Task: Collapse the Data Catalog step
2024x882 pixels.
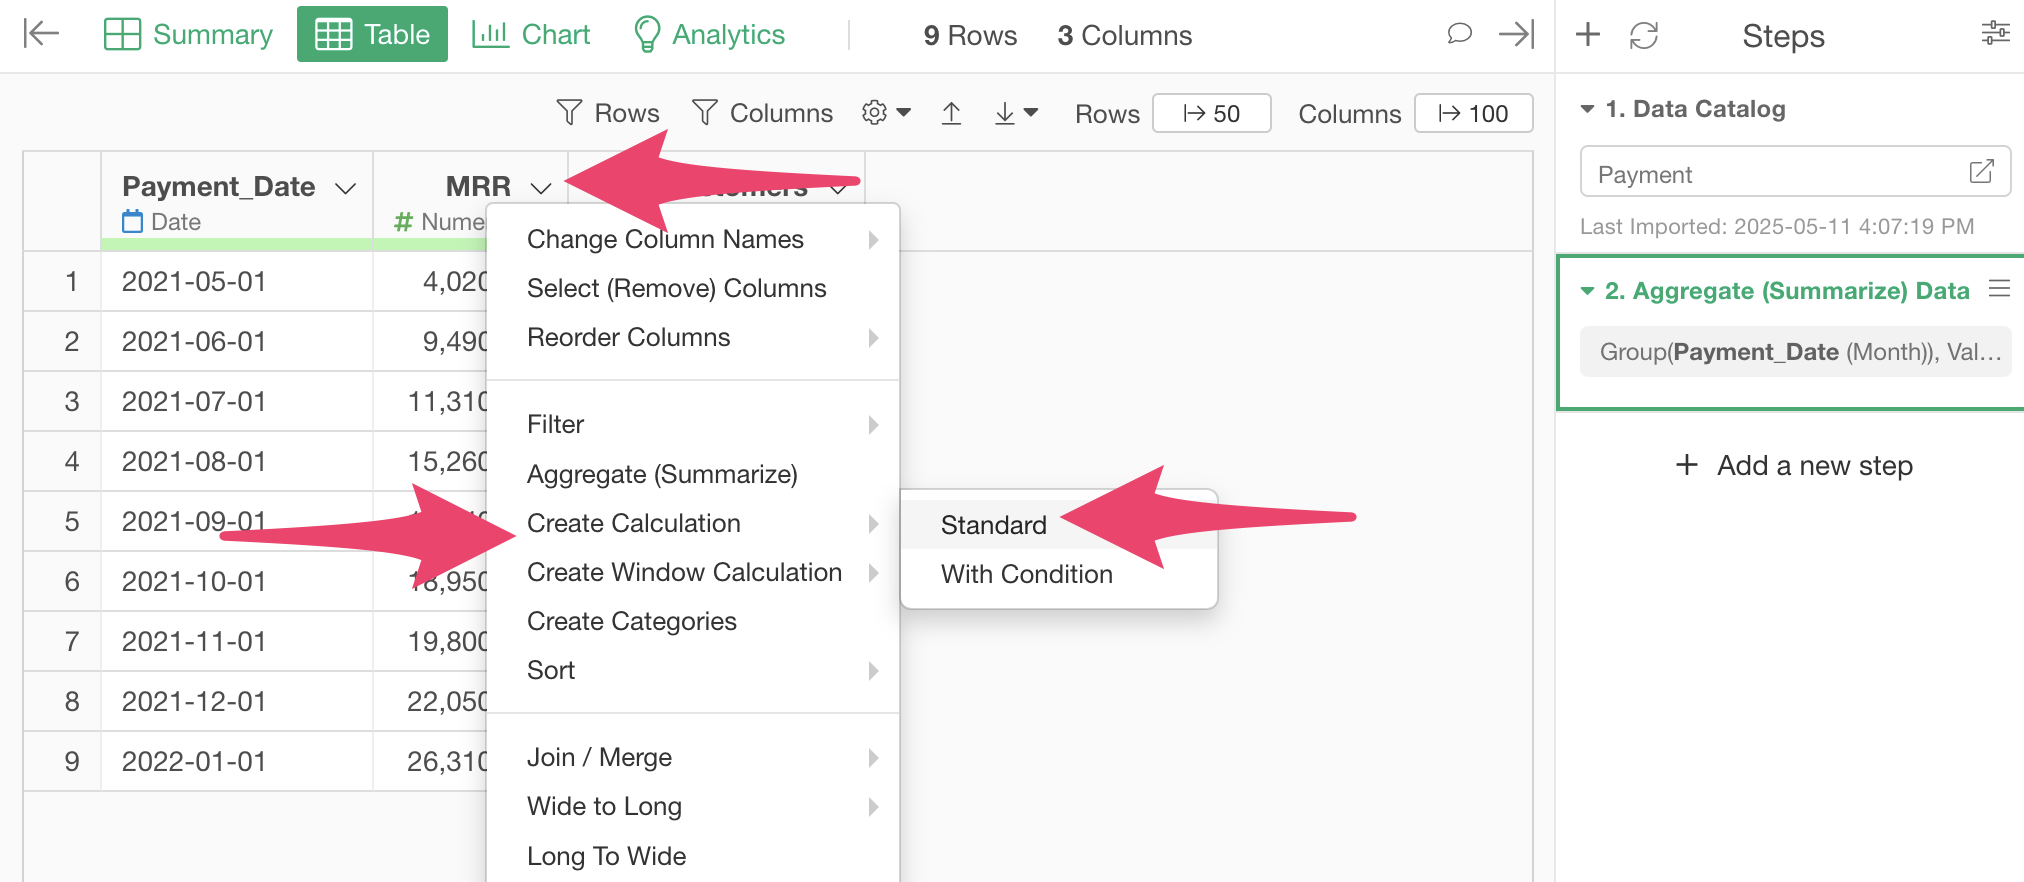Action: (1587, 109)
